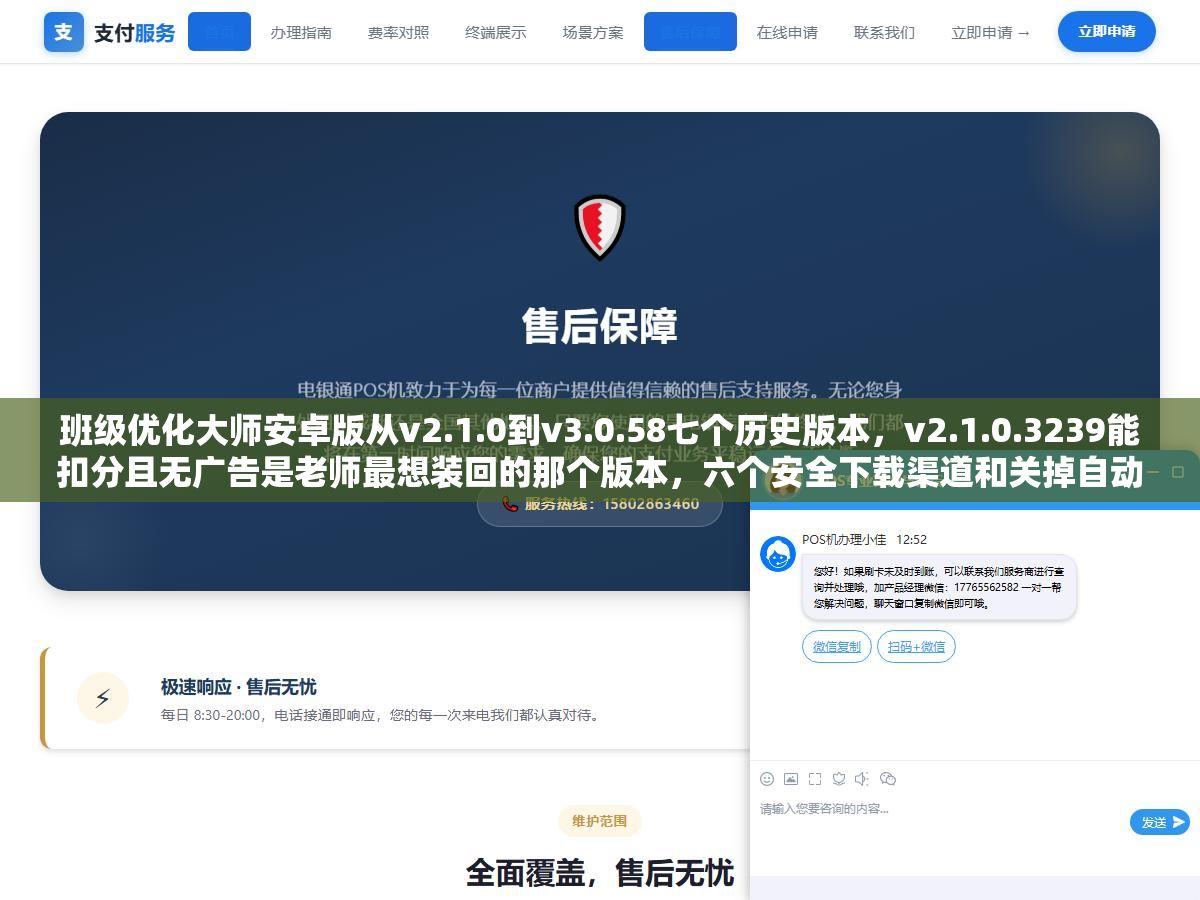Click the service rating icon in chat
Image resolution: width=1200 pixels, height=900 pixels.
839,779
